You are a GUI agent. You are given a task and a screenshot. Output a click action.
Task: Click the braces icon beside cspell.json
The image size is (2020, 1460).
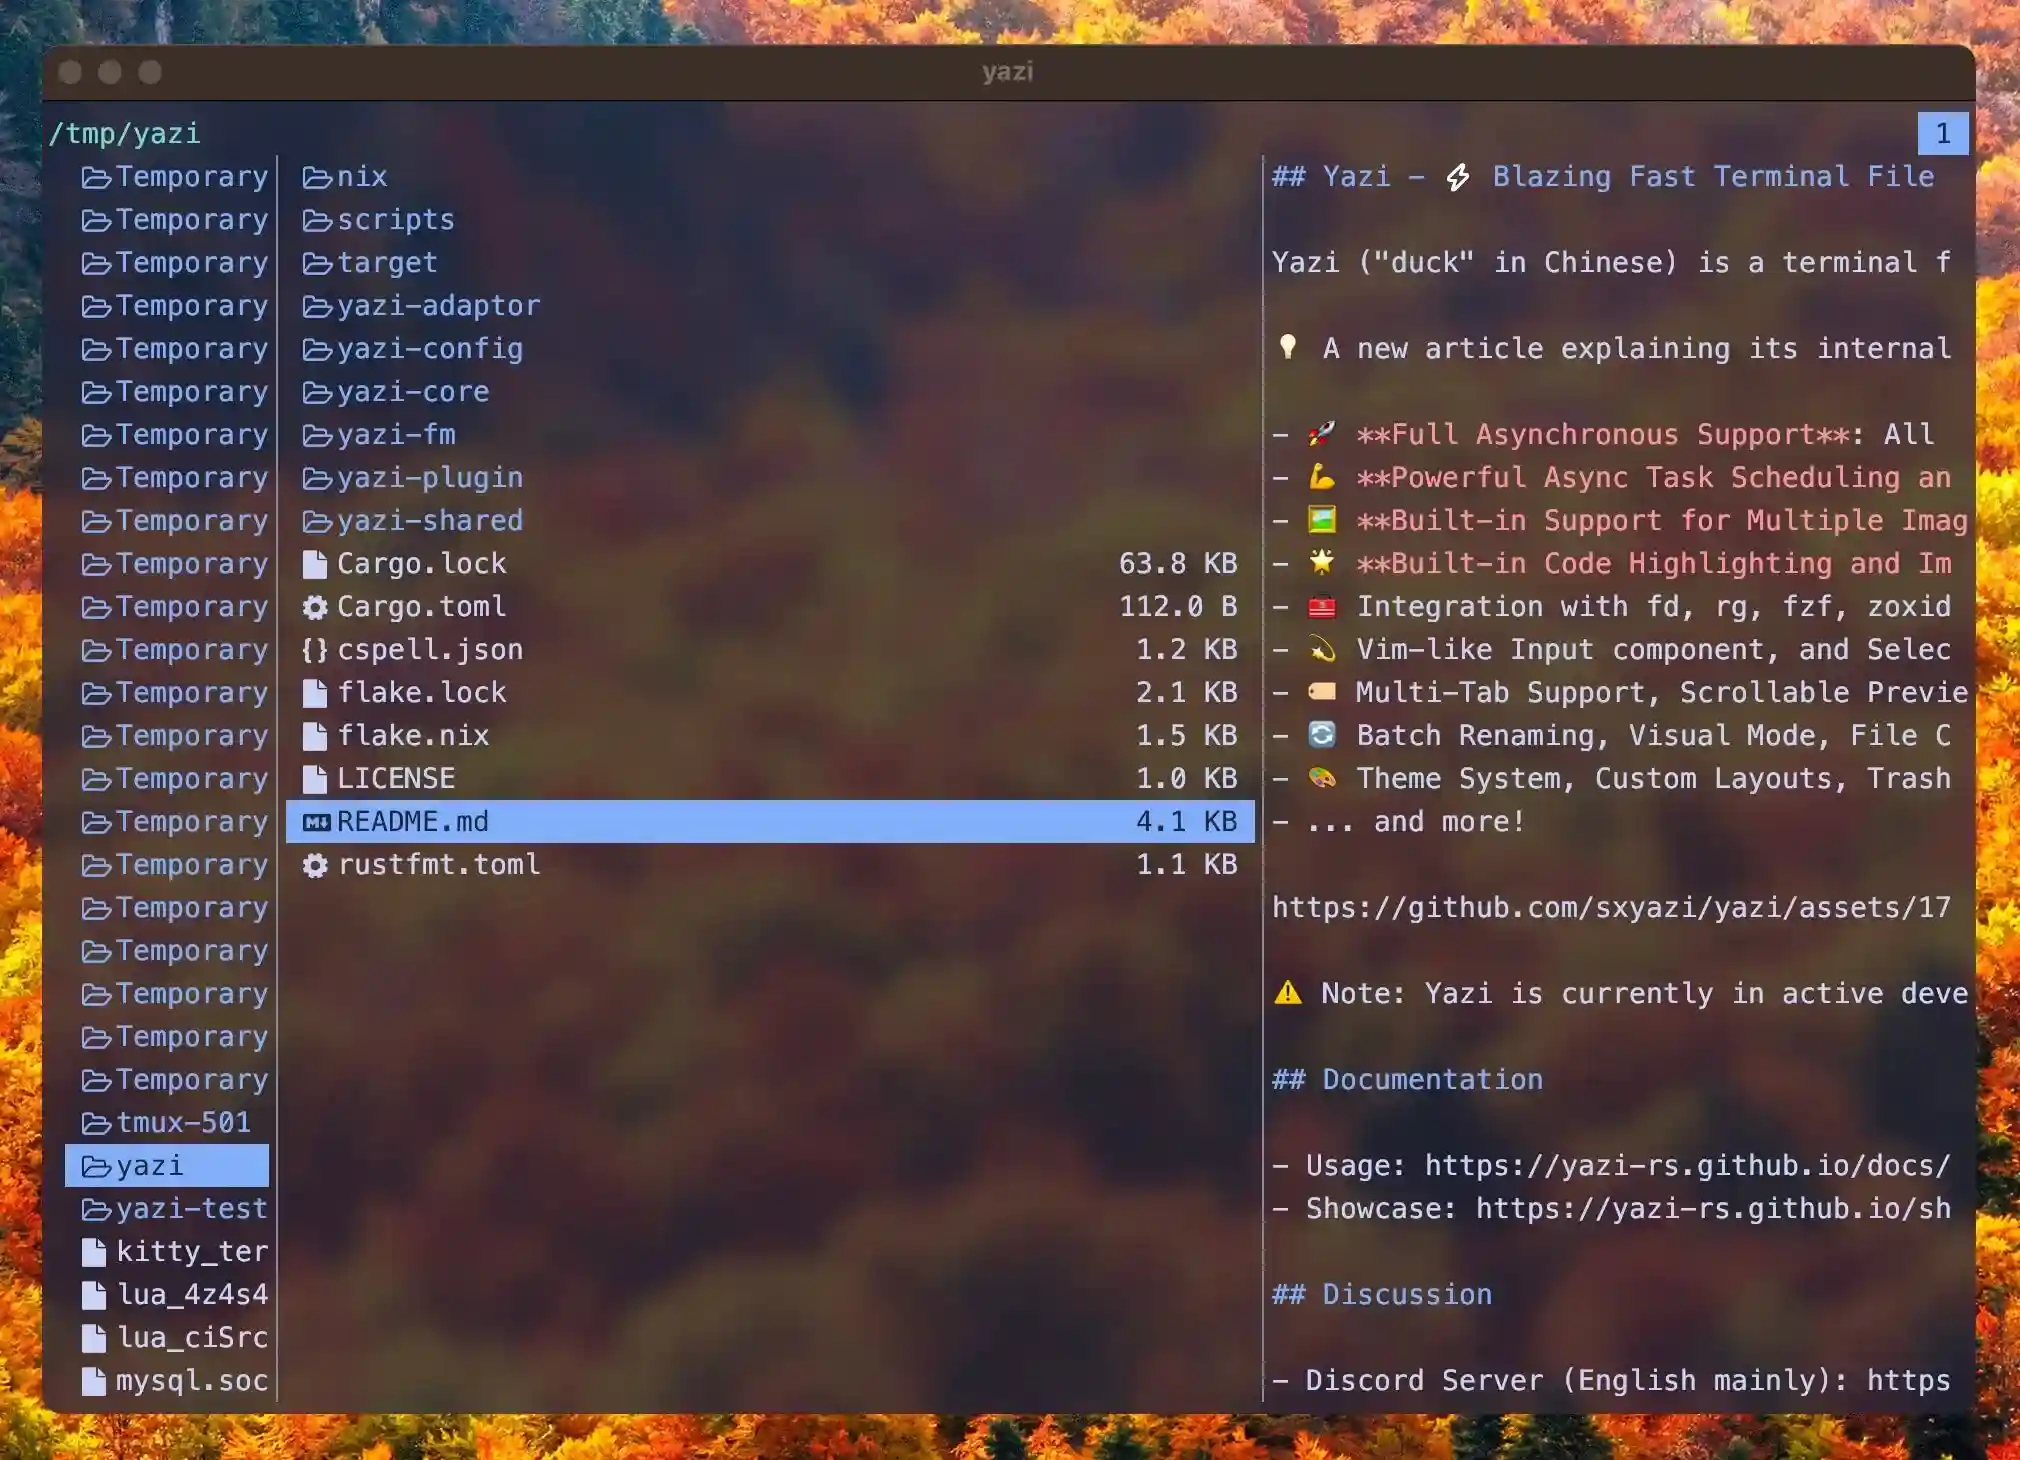315,650
